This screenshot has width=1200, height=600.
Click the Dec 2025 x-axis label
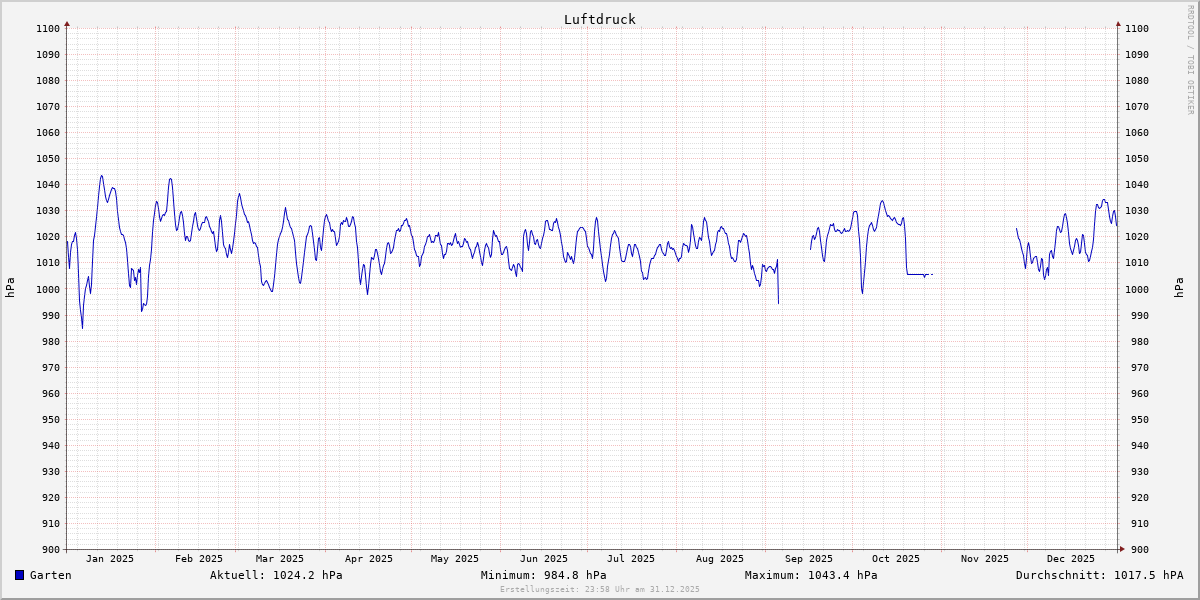click(x=1071, y=559)
